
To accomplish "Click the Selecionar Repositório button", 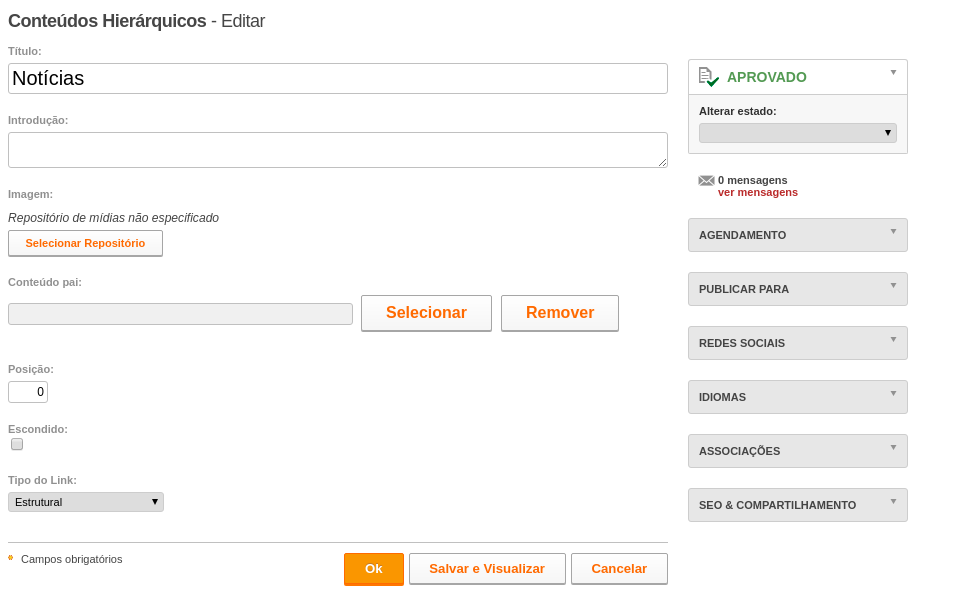I will [x=85, y=243].
